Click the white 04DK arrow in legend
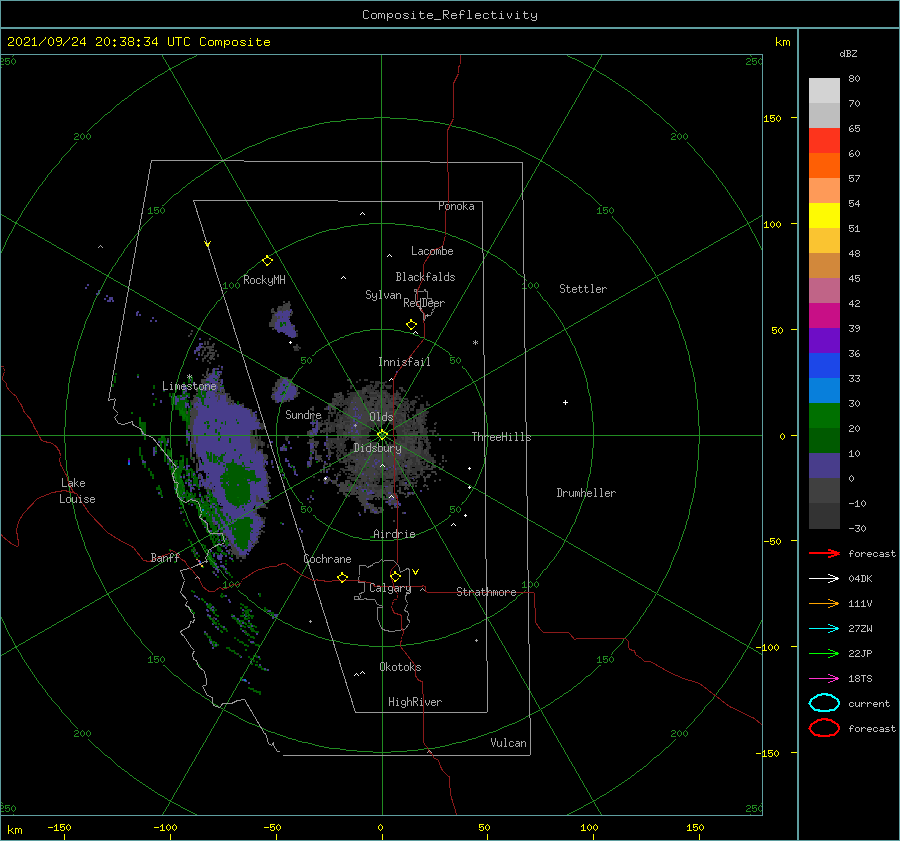900x841 pixels. tap(824, 579)
